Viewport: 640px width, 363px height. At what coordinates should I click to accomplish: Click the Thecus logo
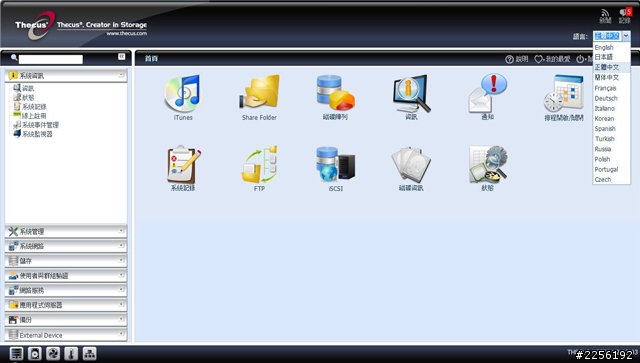click(x=35, y=25)
